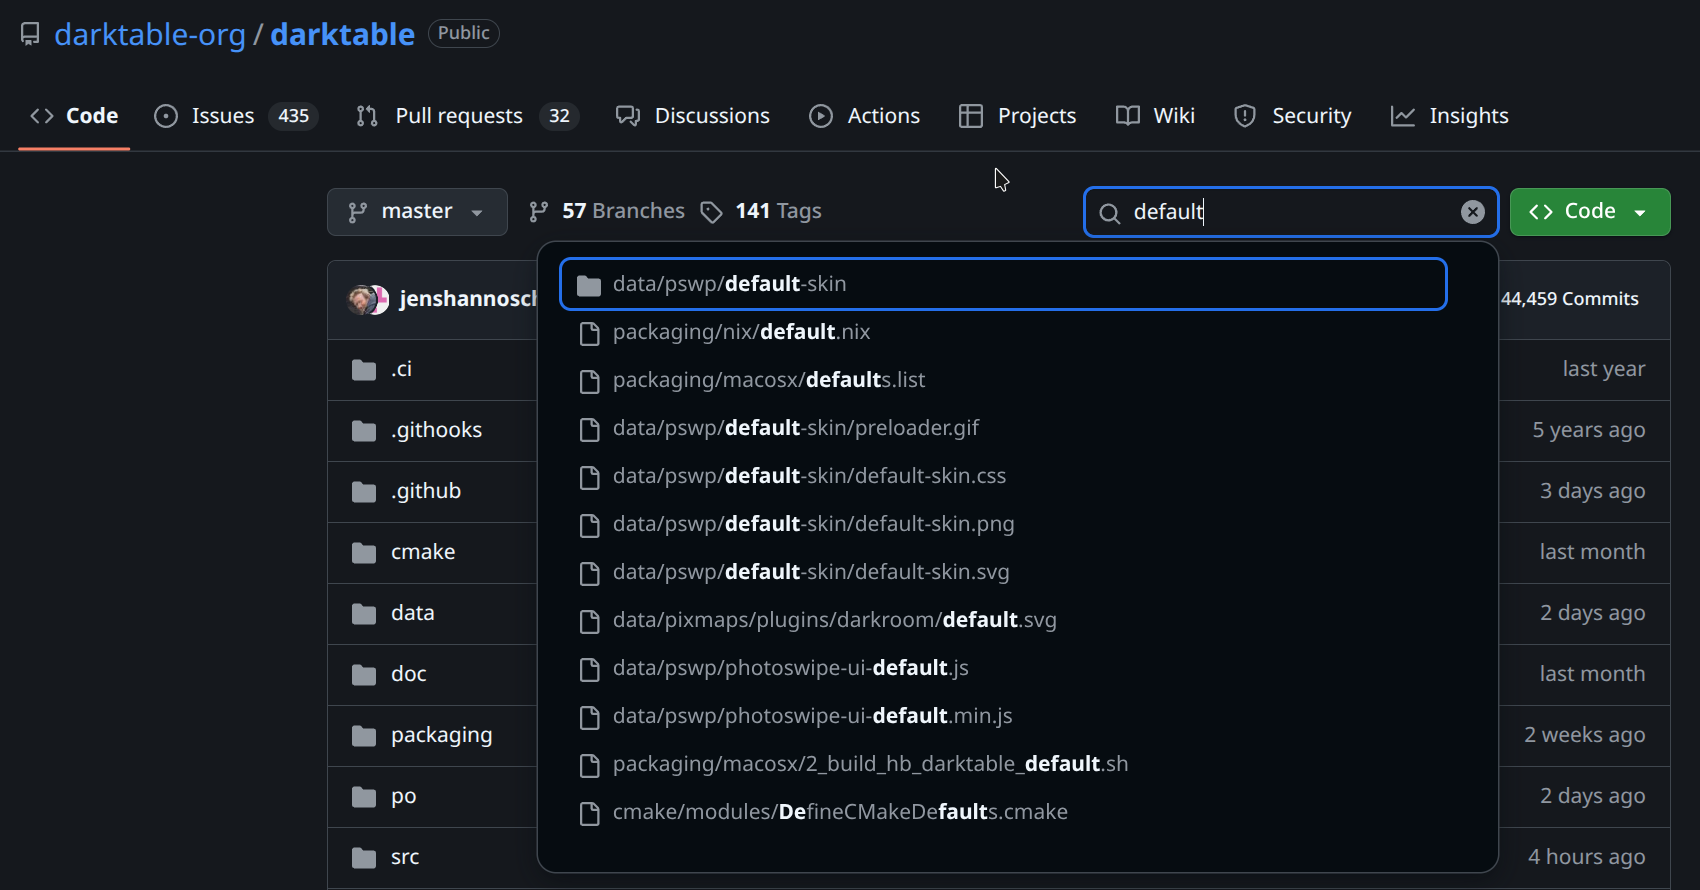Open the Actions tab

point(864,116)
